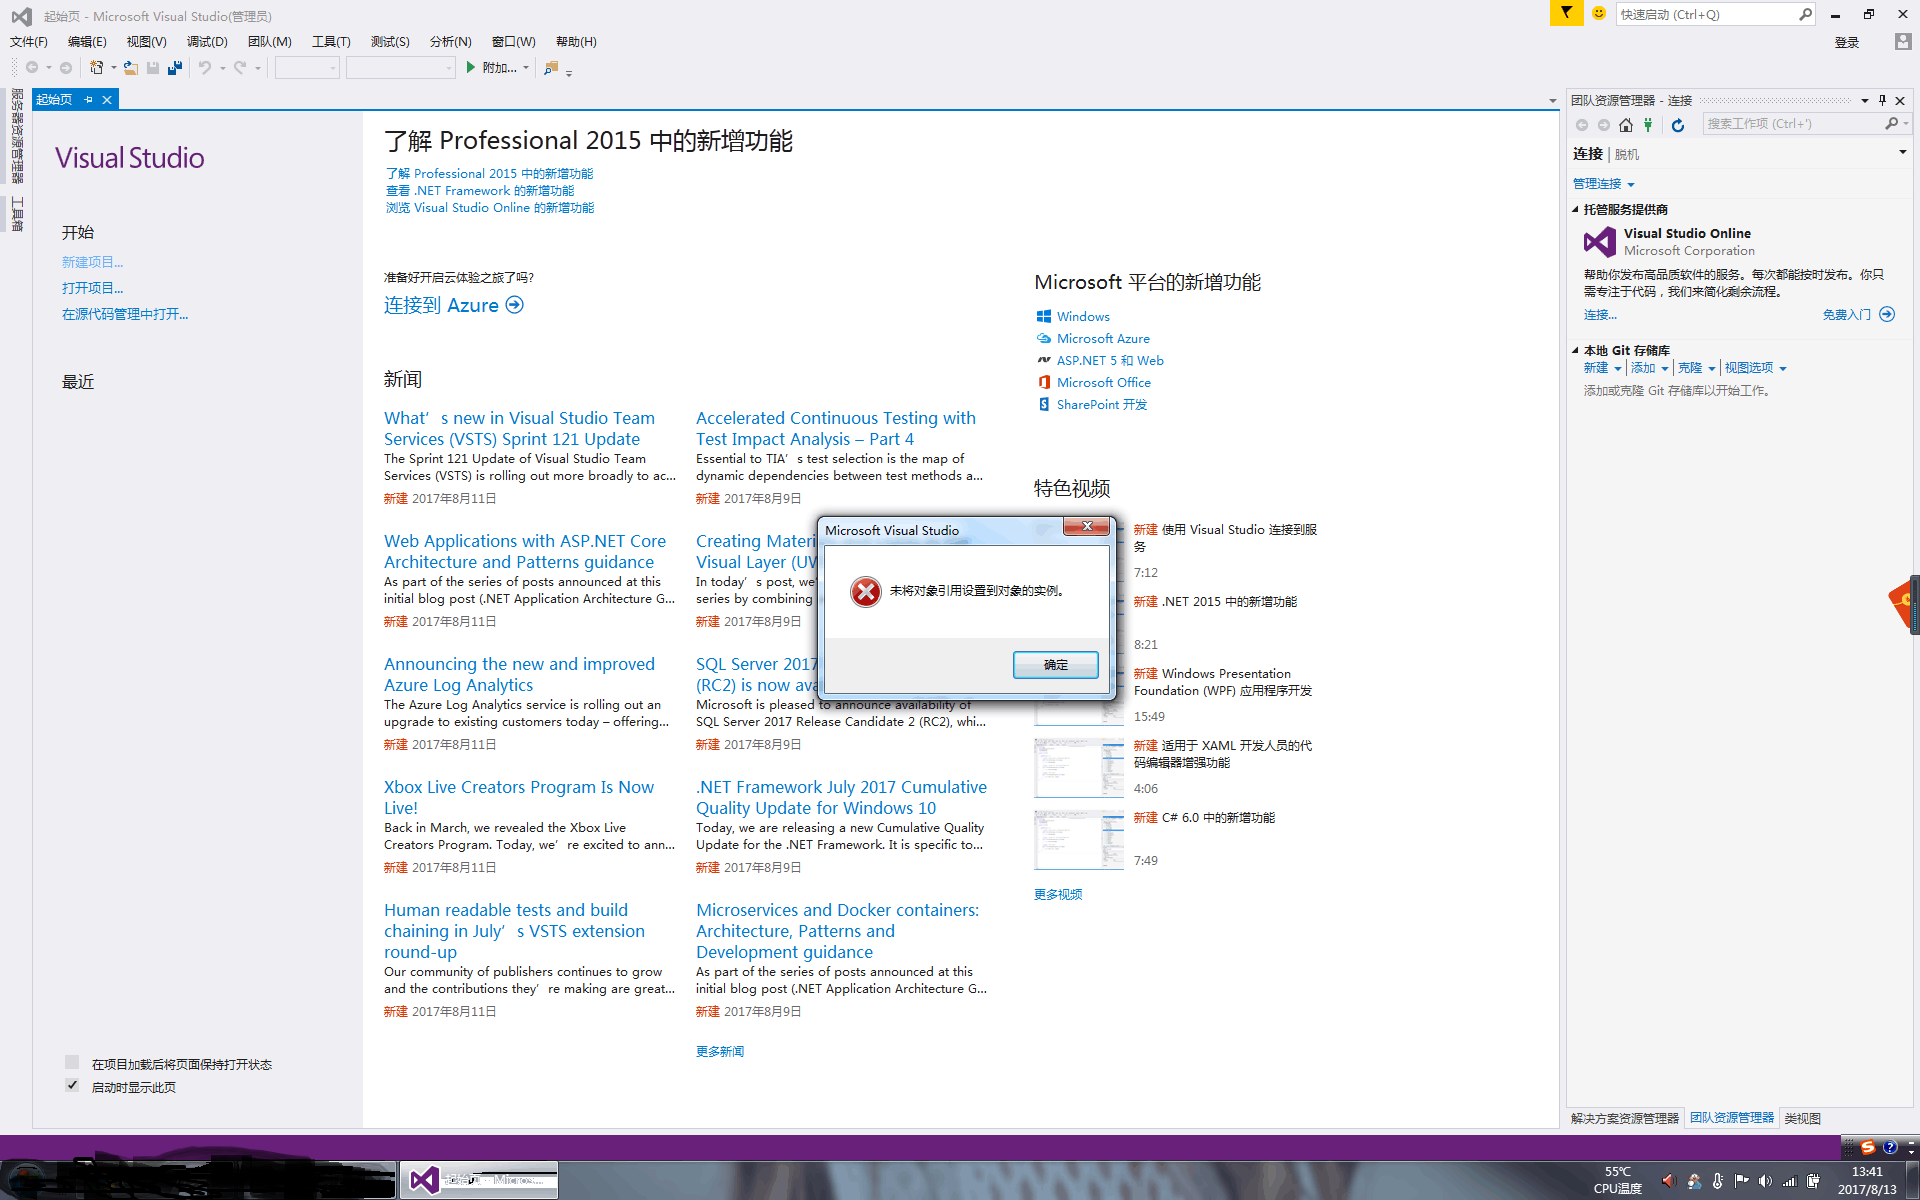Viewport: 1920px width, 1200px height.
Task: Click the 新建项目... link
Action: (93, 262)
